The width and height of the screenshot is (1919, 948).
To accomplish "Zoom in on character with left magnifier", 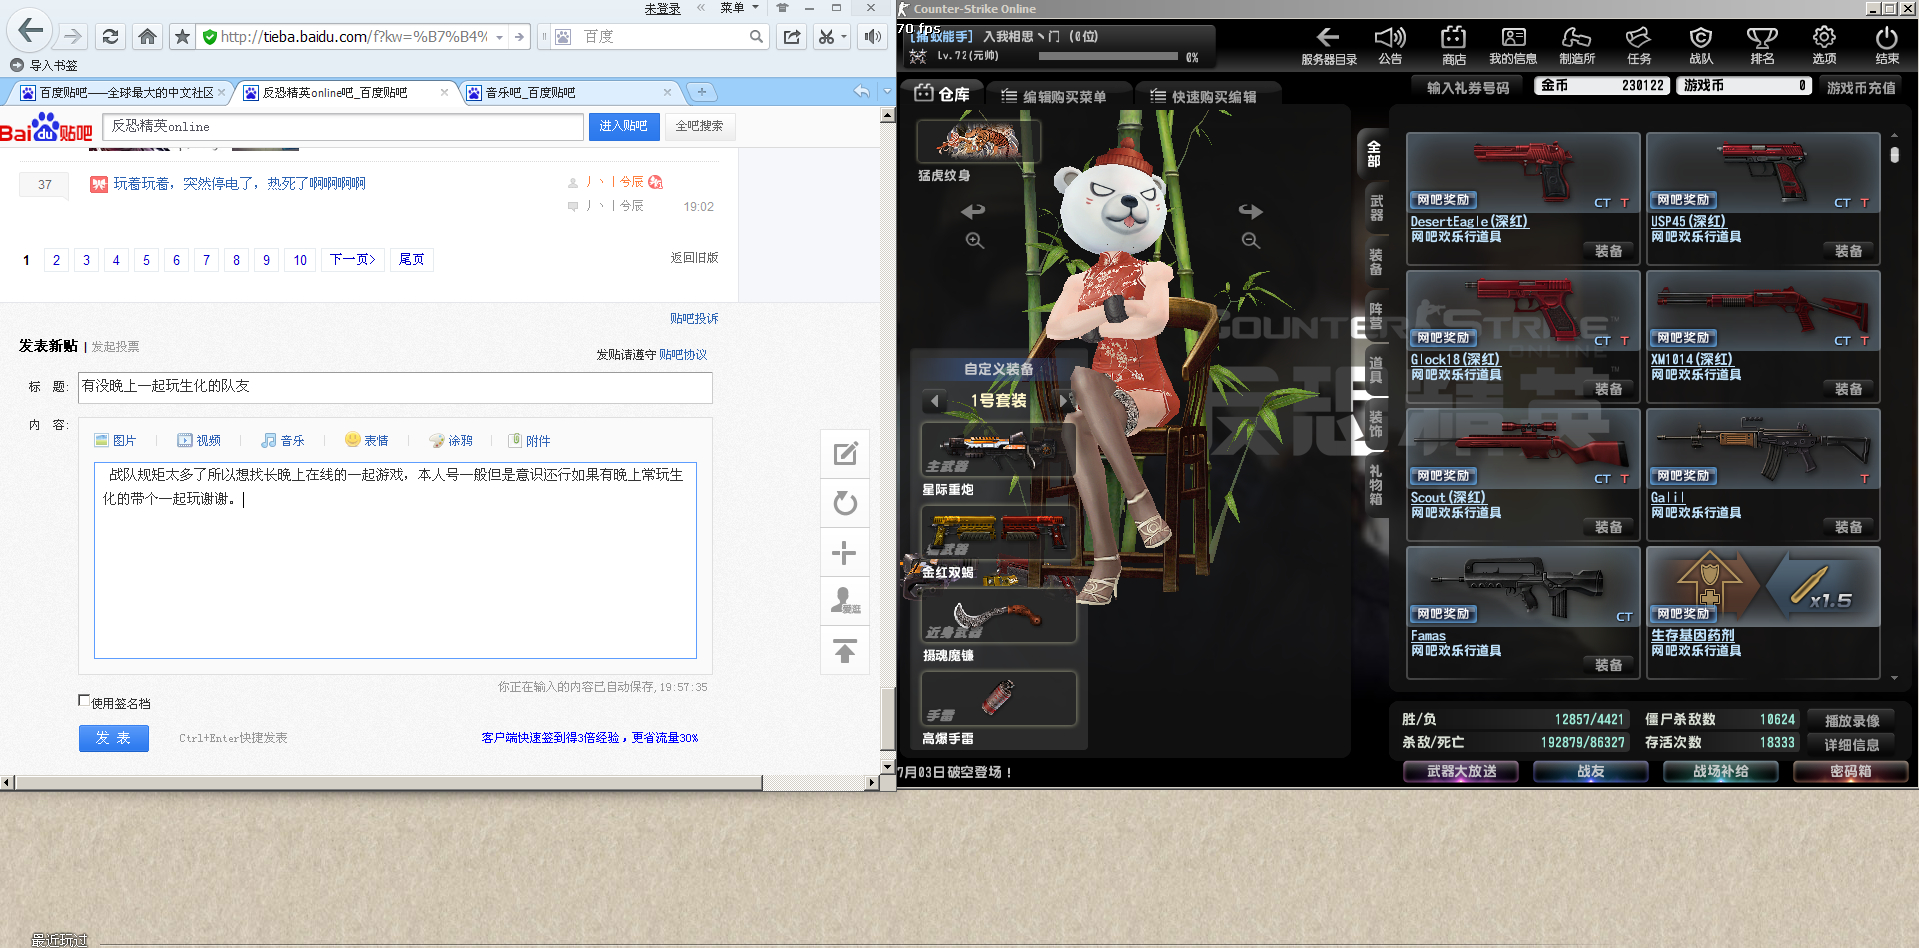I will pos(975,241).
